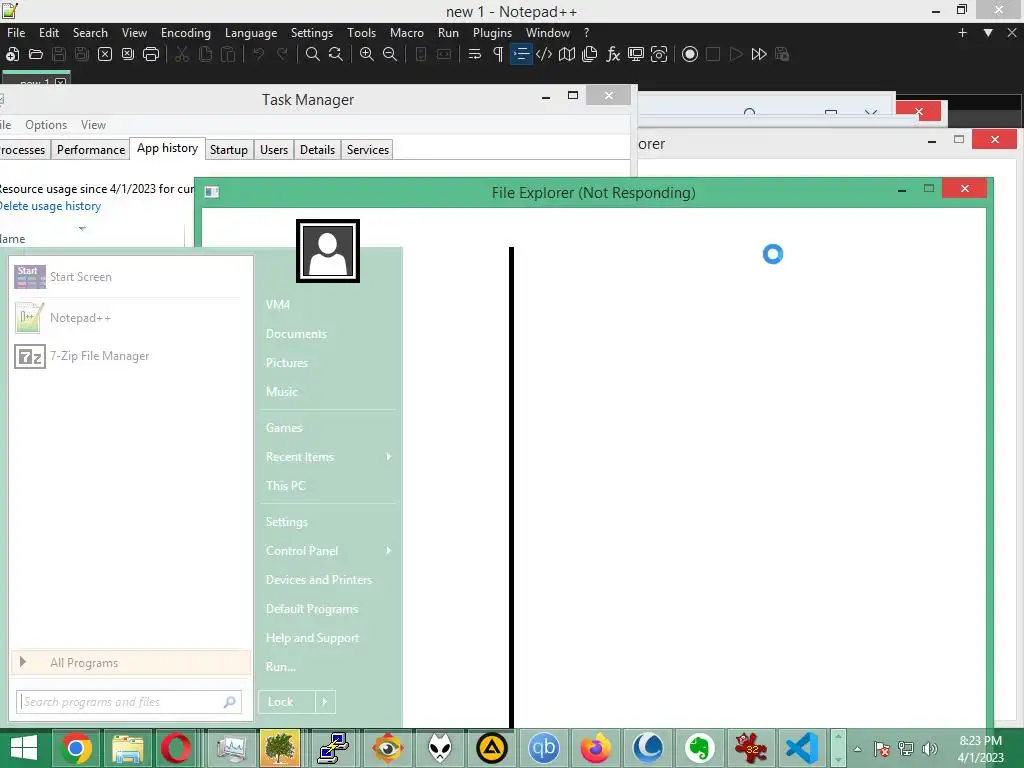The image size is (1024, 768).
Task: Open Music from start menu
Action: click(x=281, y=392)
